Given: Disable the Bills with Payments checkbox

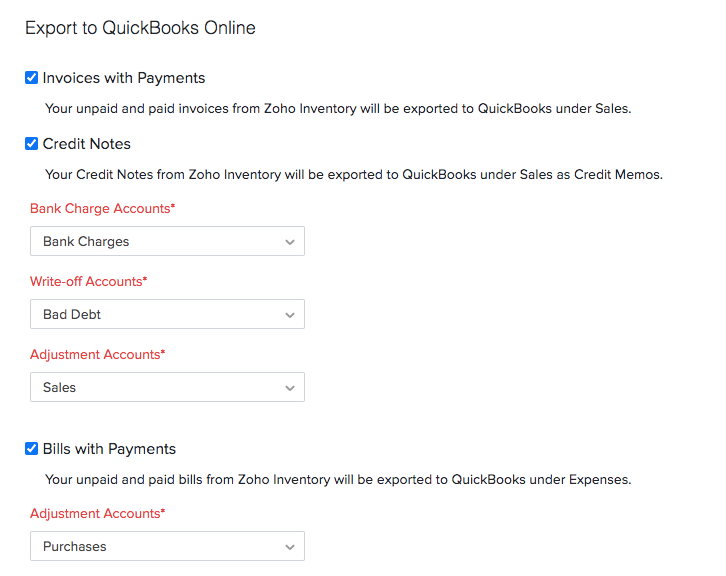Looking at the screenshot, I should click(x=32, y=449).
